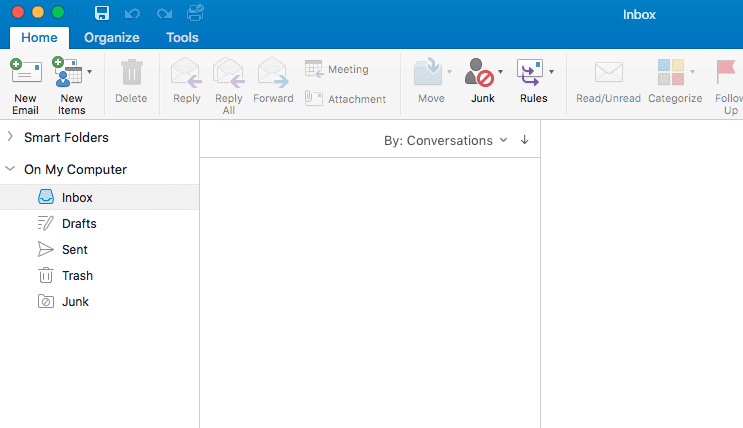Open the By: Conversations sort dropdown
The width and height of the screenshot is (743, 428).
[x=445, y=140]
